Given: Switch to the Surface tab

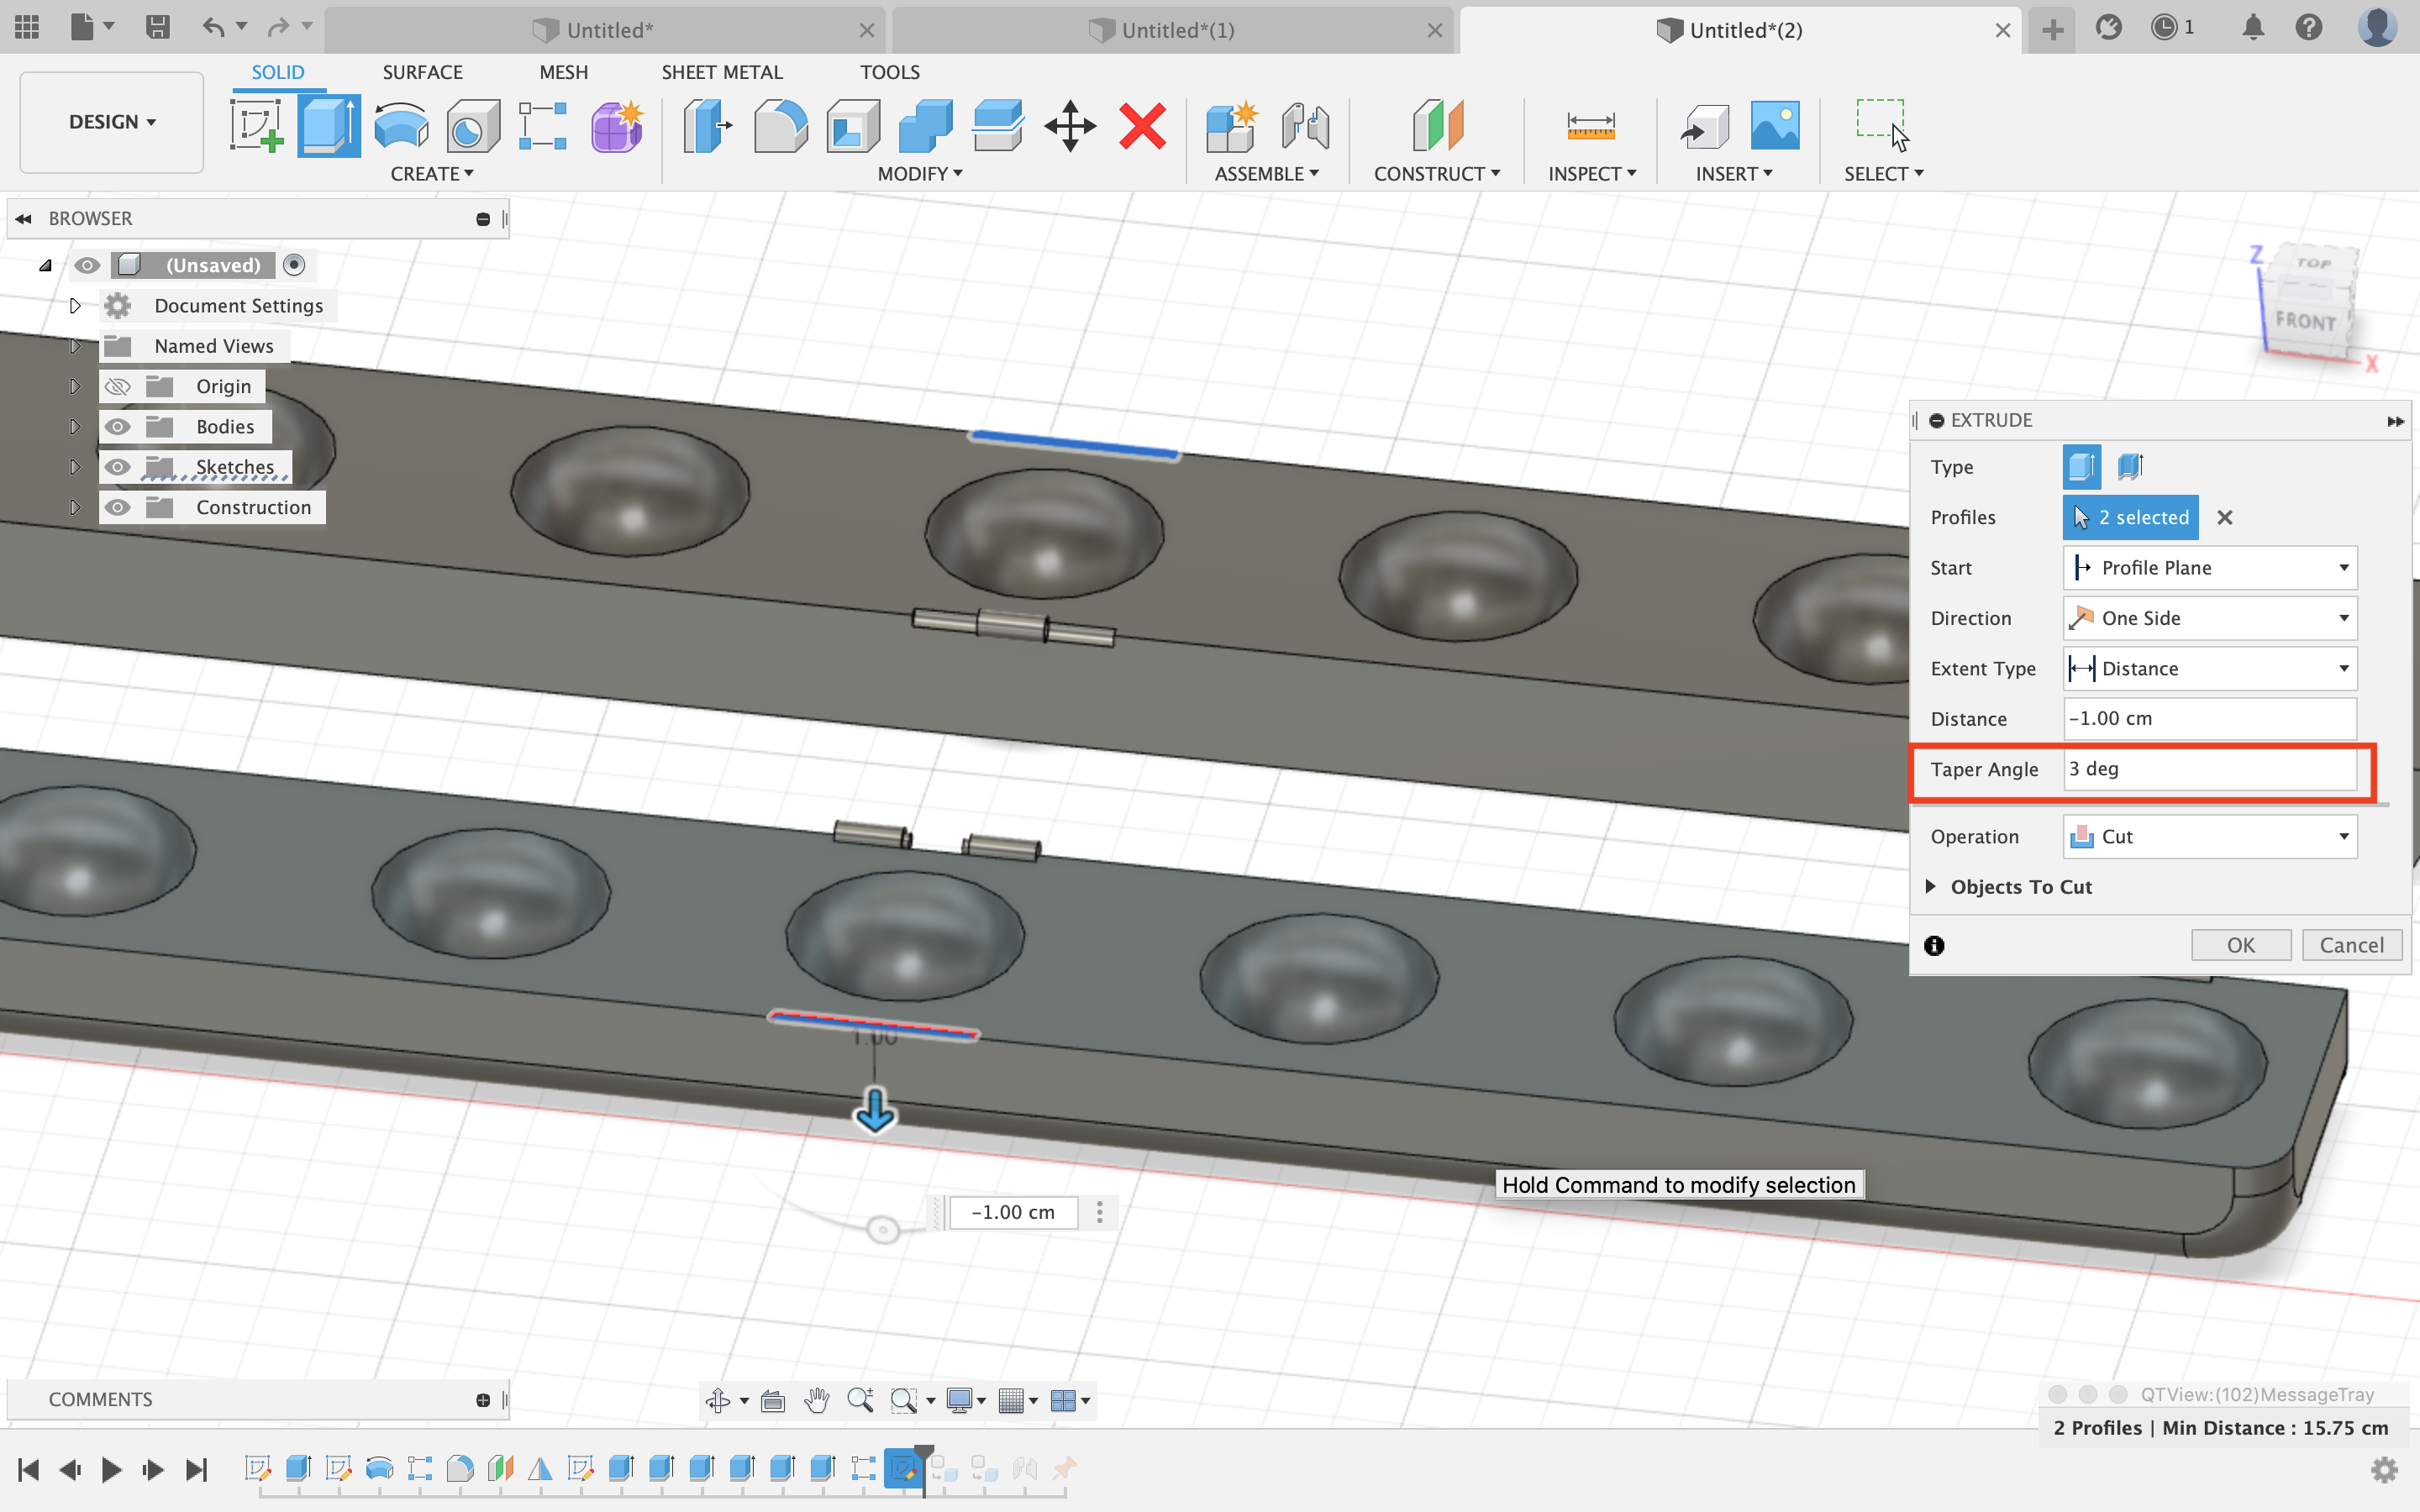Looking at the screenshot, I should pyautogui.click(x=422, y=71).
